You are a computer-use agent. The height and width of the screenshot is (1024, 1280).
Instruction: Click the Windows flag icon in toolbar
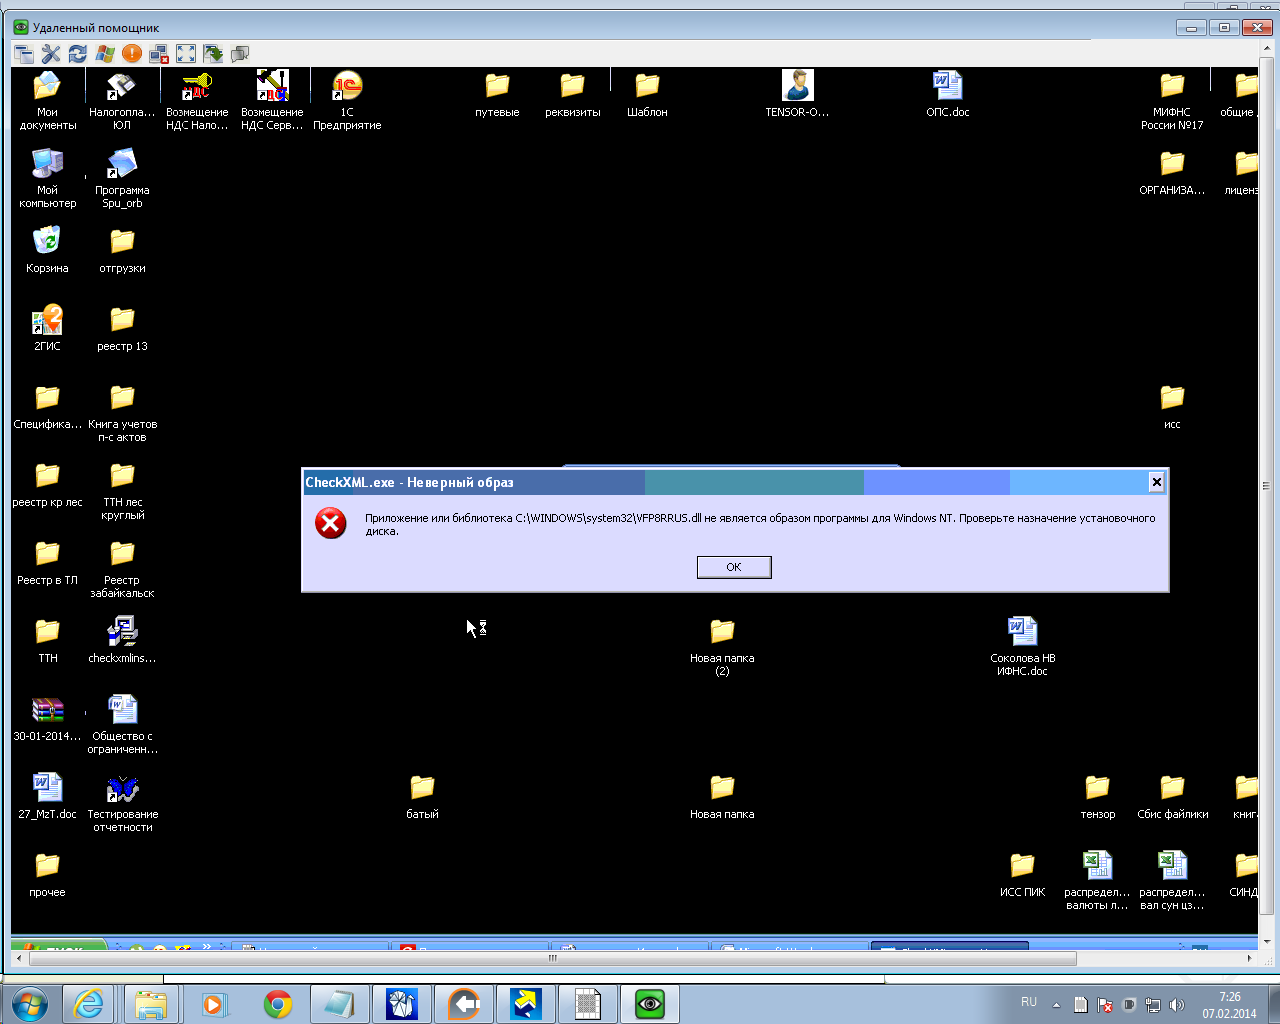pyautogui.click(x=105, y=54)
